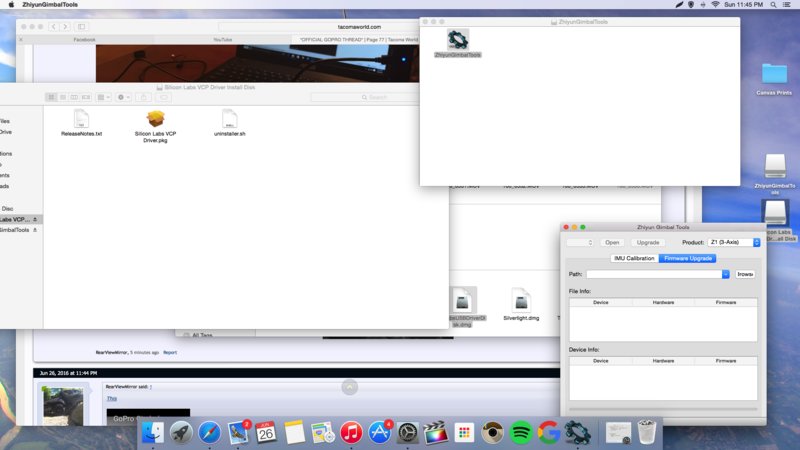Go back in the Safari window
Image resolution: width=800 pixels, height=450 pixels.
click(x=53, y=27)
